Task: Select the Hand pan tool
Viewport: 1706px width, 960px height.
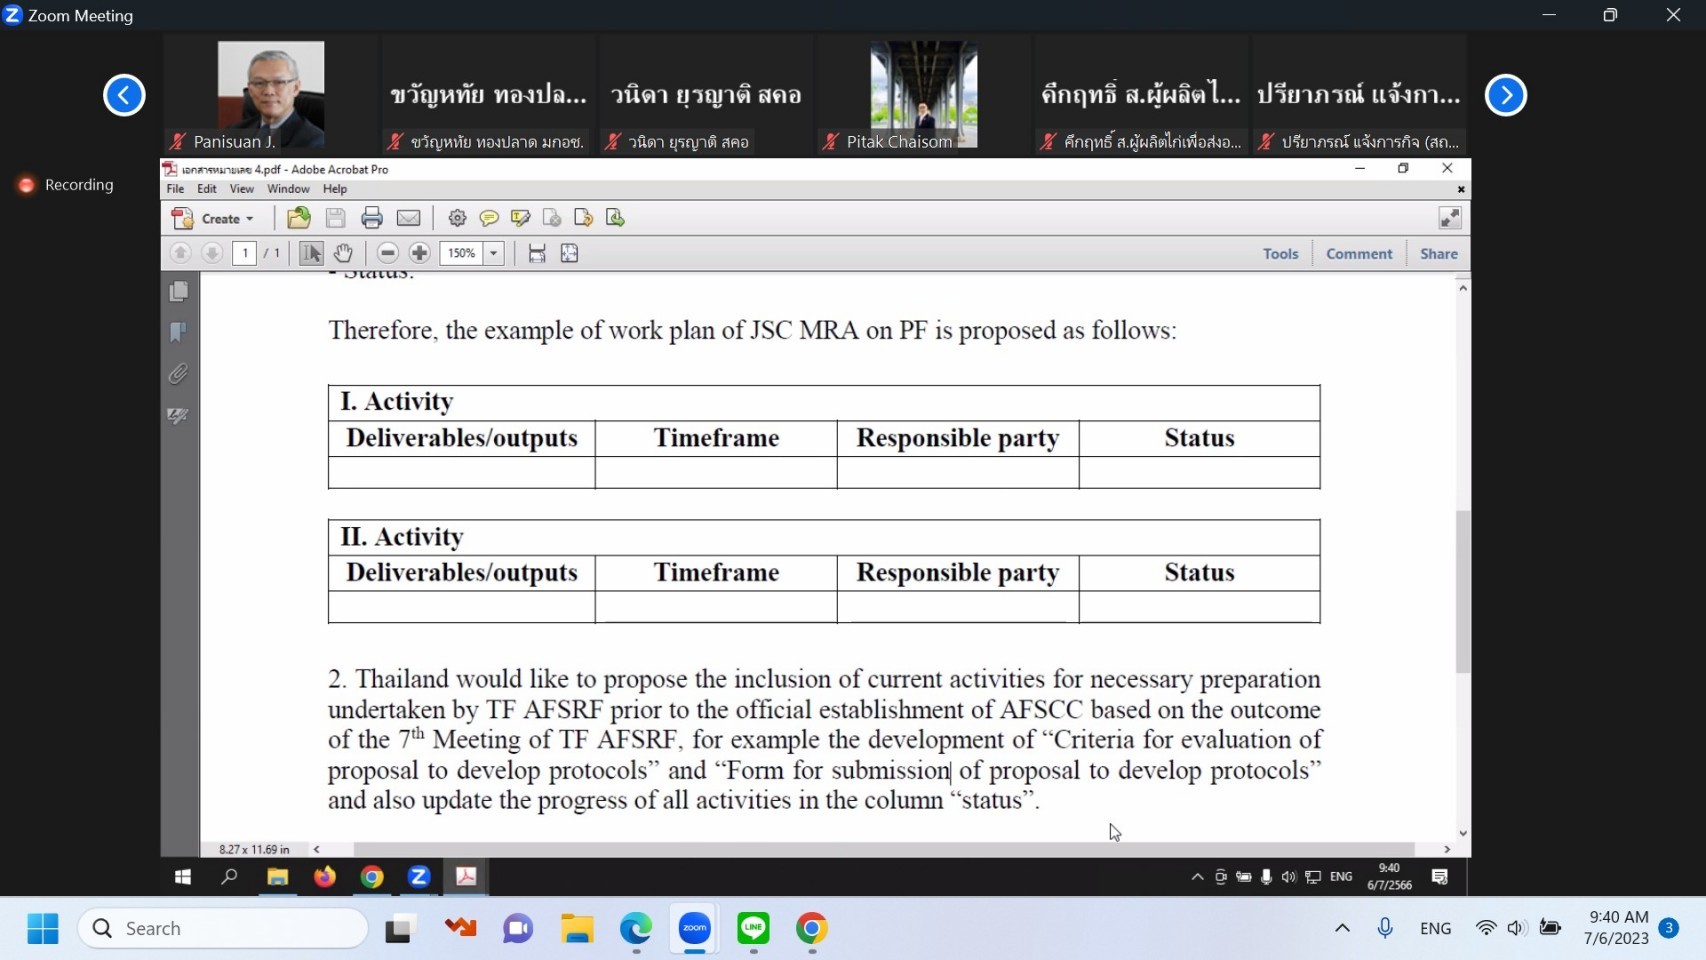Action: click(343, 253)
